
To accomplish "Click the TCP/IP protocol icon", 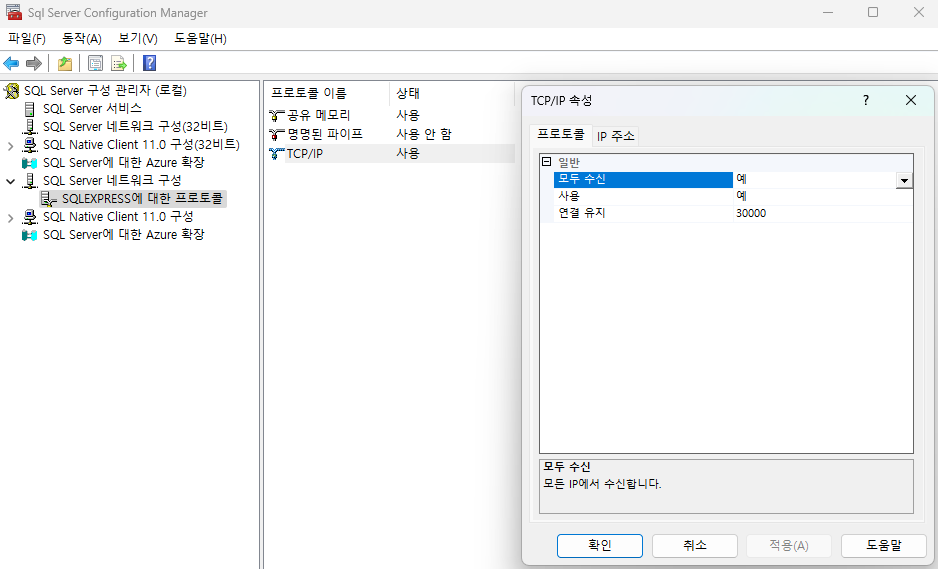I will point(276,154).
